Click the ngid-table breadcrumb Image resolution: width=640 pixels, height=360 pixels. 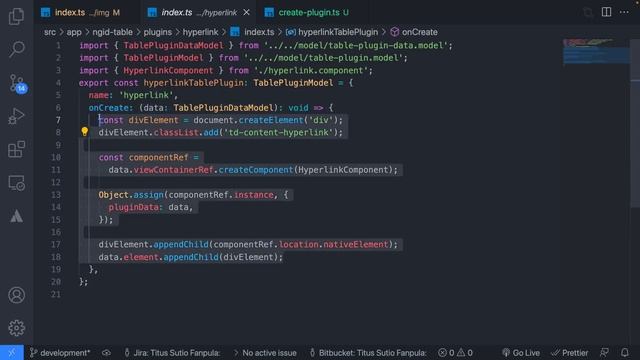[112, 32]
